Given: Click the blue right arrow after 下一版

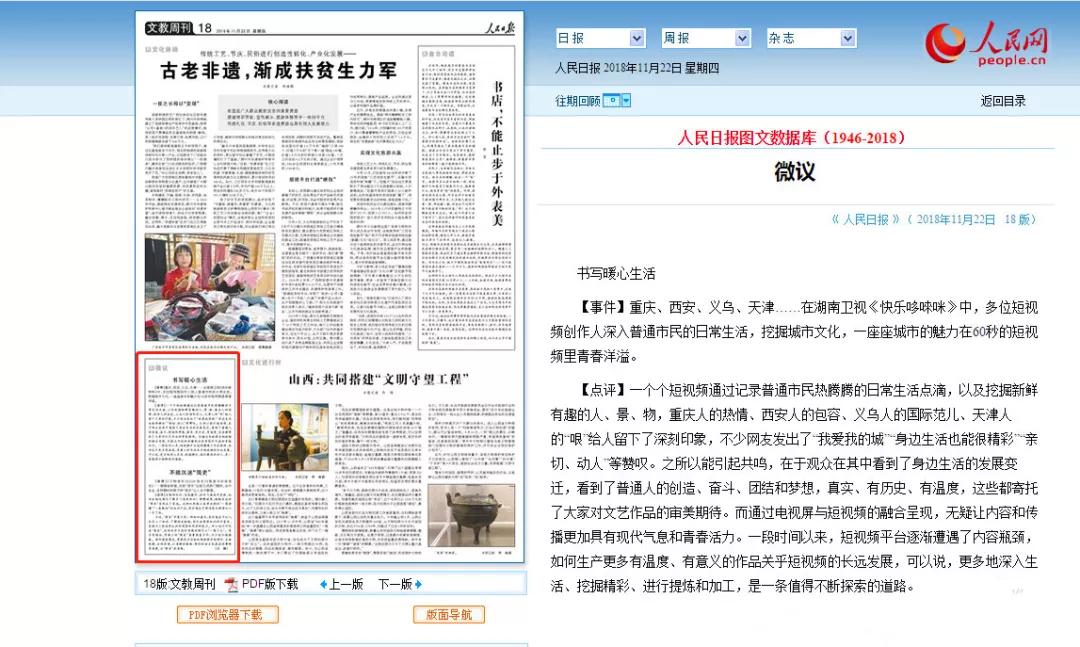Looking at the screenshot, I should [418, 583].
